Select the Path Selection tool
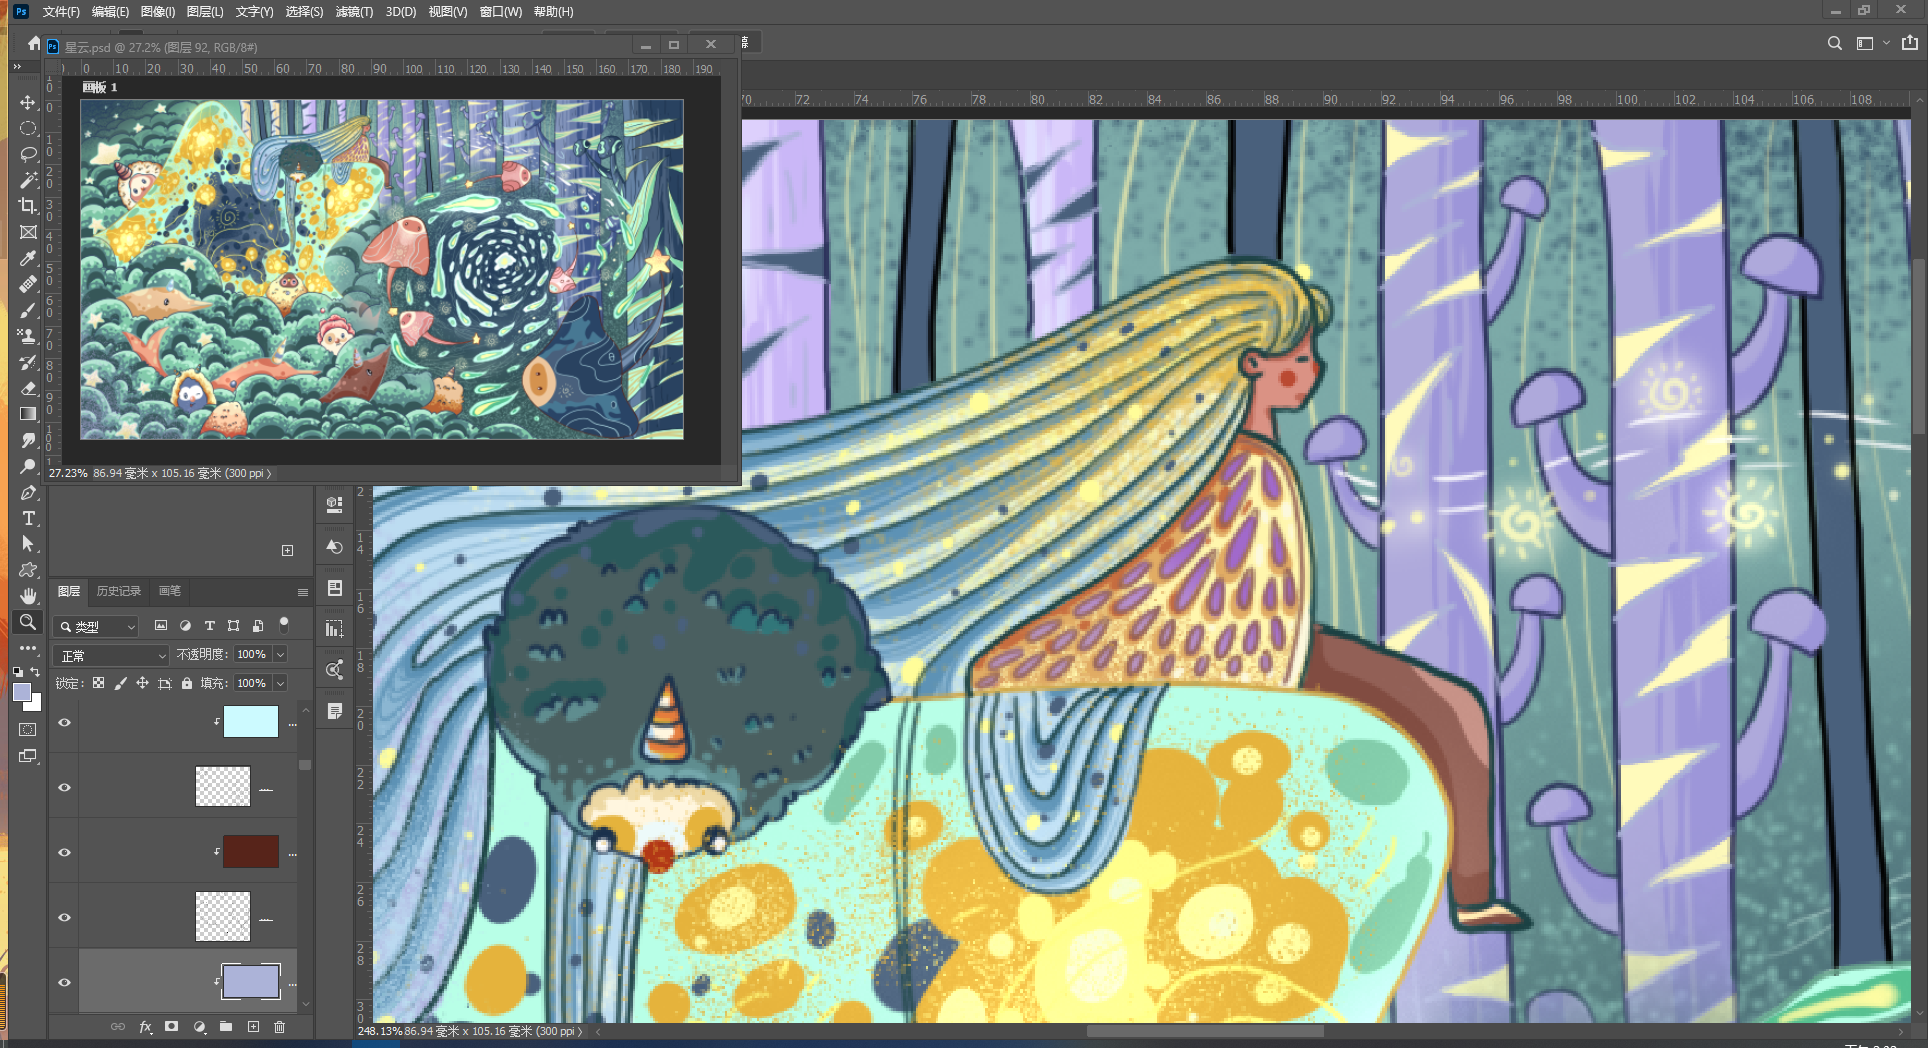Screen dimensions: 1928x1048 point(28,544)
